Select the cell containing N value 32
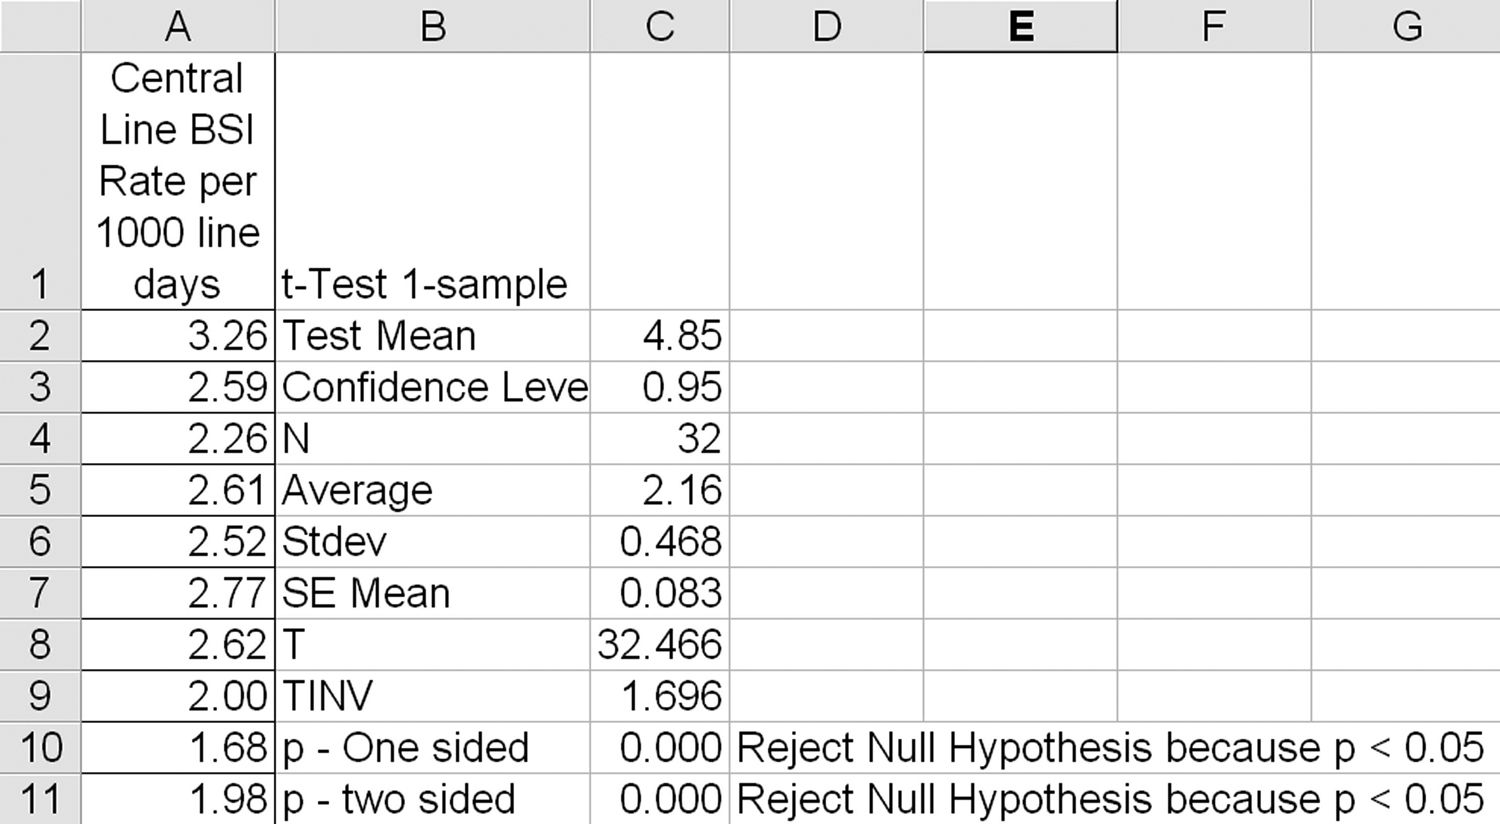1500x824 pixels. coord(660,439)
